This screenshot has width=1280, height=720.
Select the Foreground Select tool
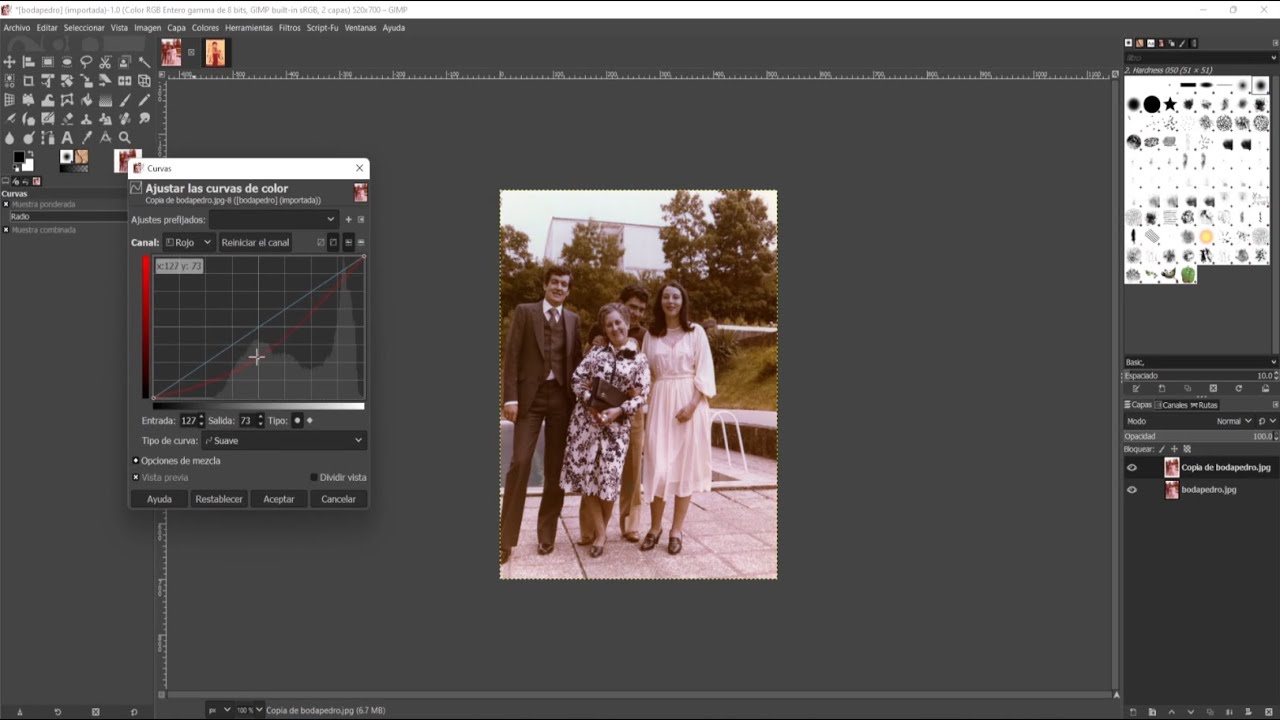coord(124,62)
